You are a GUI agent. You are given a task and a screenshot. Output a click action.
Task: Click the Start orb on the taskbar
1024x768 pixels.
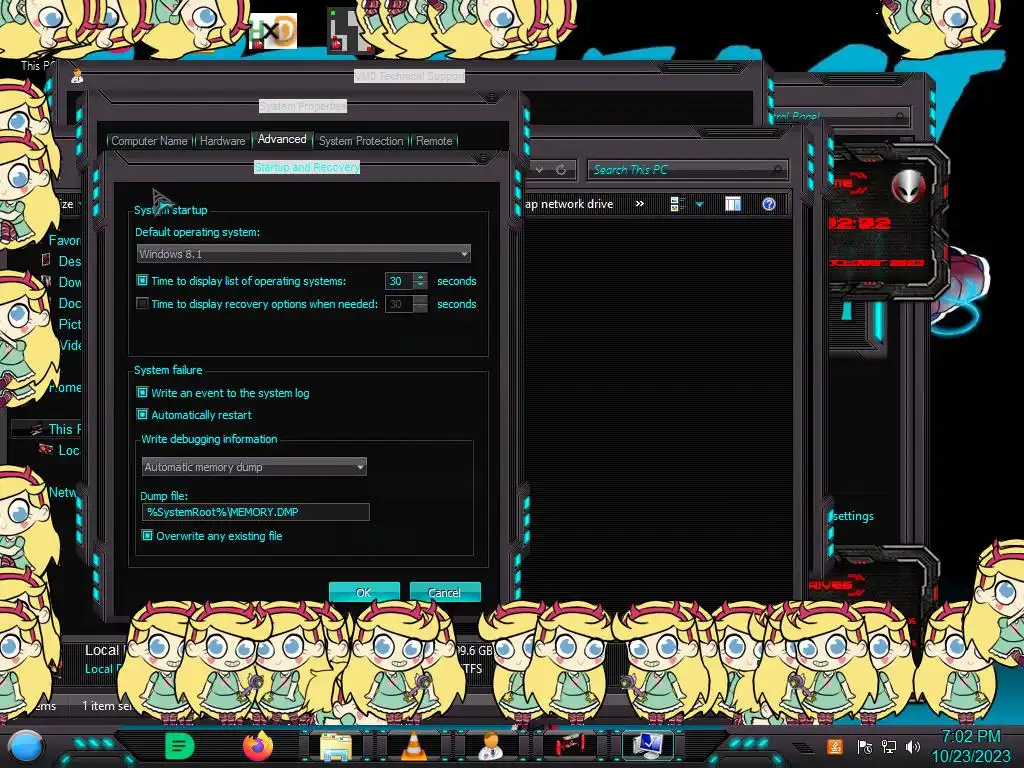tap(25, 746)
